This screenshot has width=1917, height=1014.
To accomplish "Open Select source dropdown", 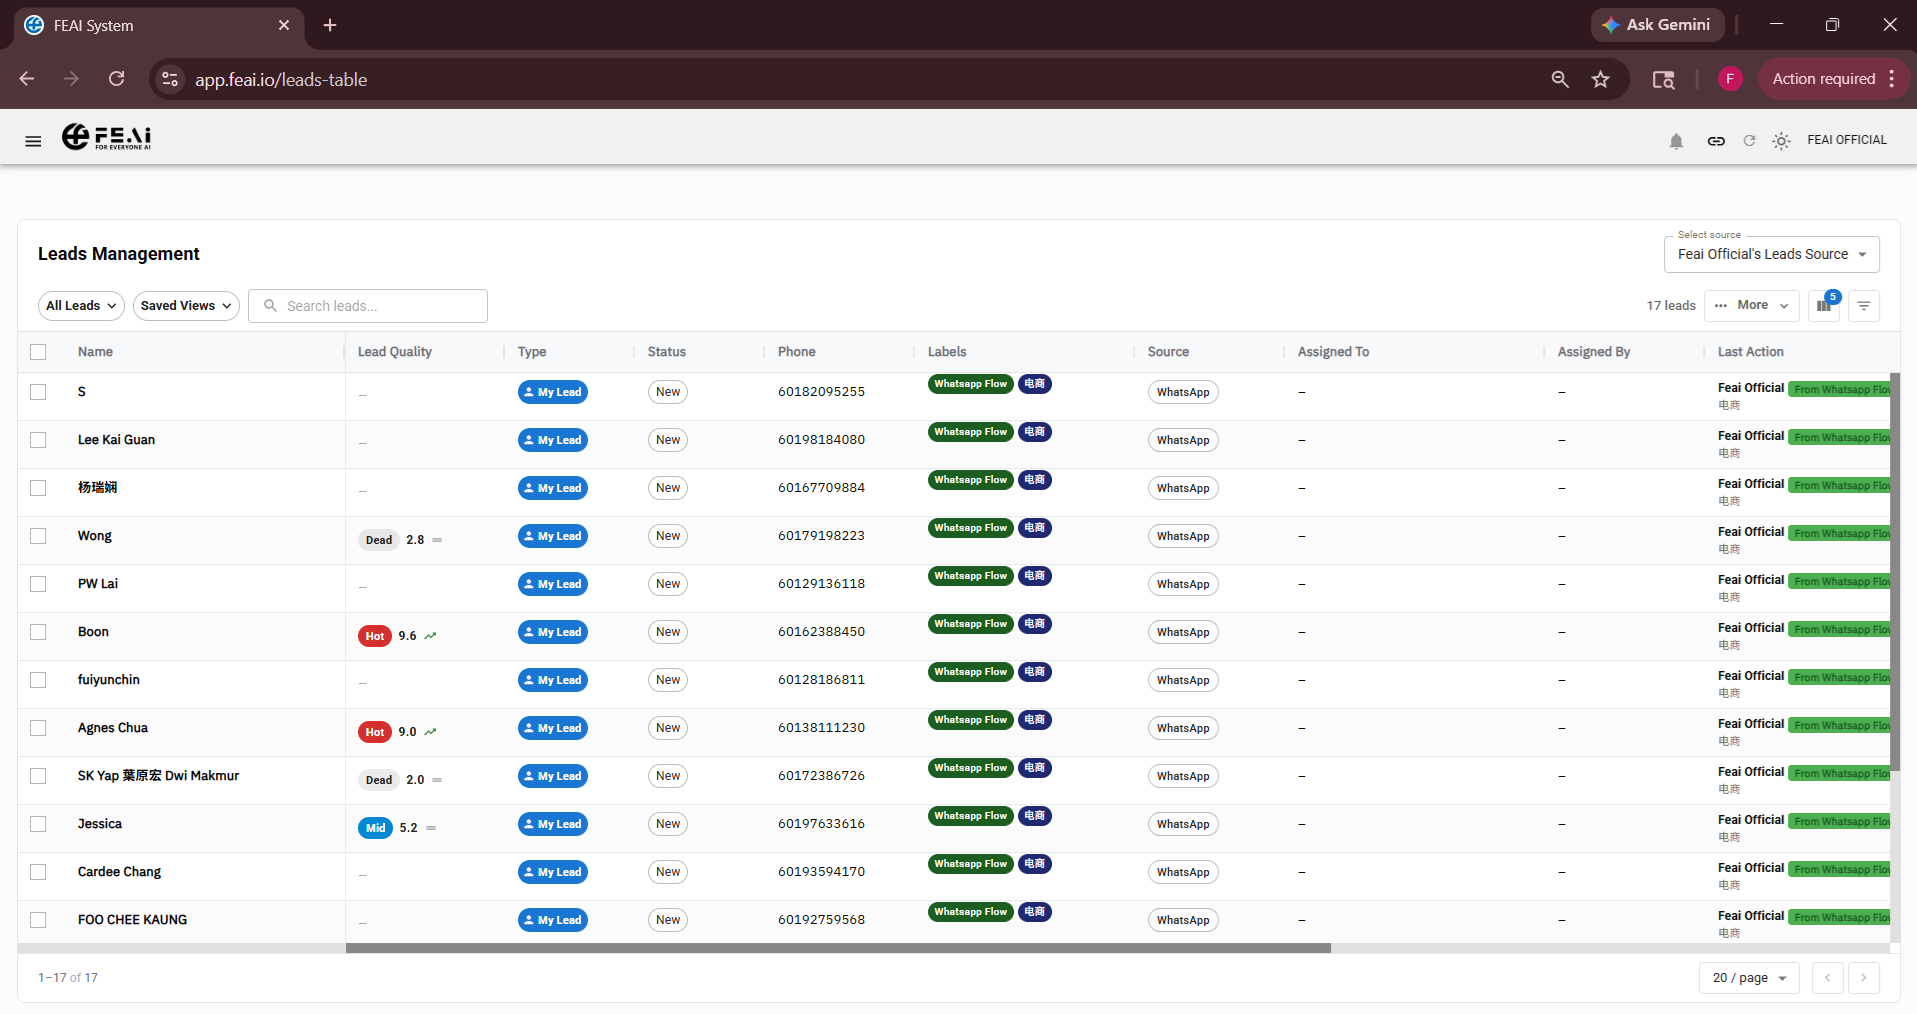I will [x=1772, y=254].
